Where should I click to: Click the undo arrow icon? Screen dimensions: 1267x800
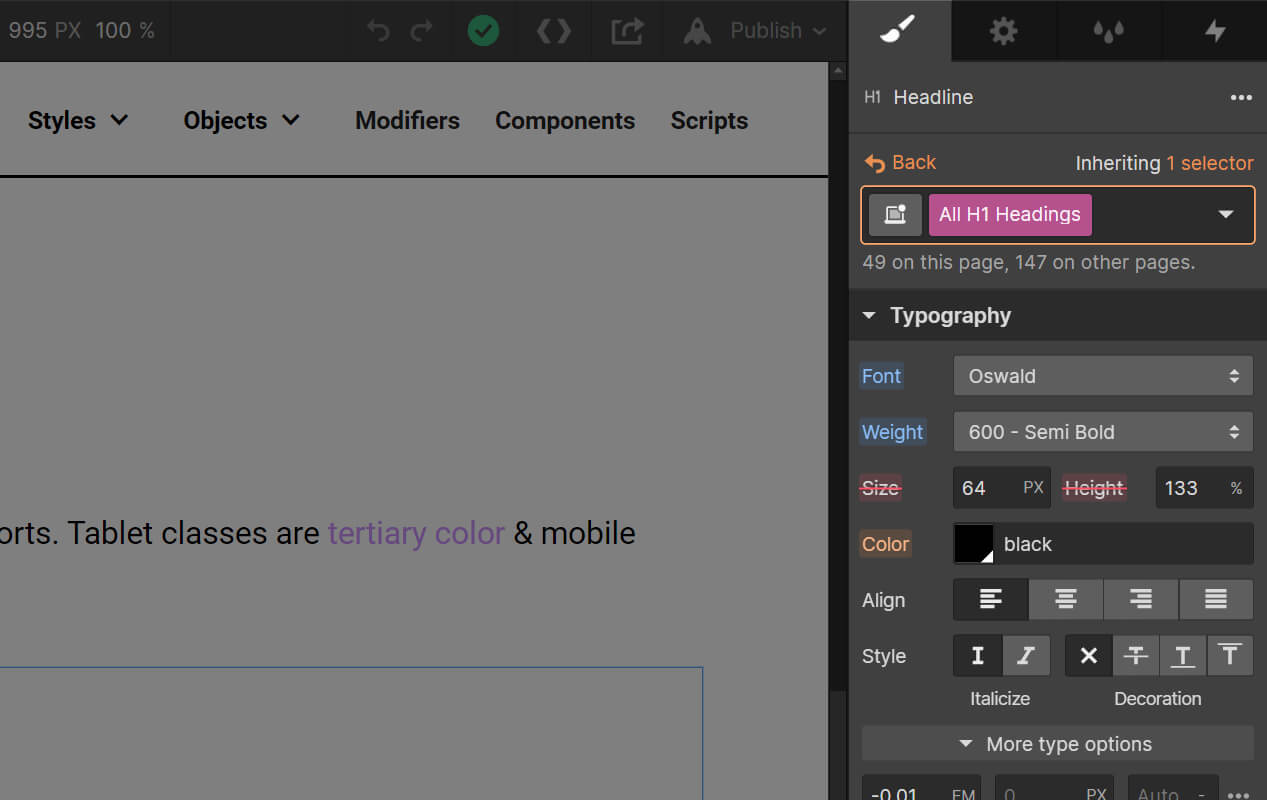tap(378, 31)
